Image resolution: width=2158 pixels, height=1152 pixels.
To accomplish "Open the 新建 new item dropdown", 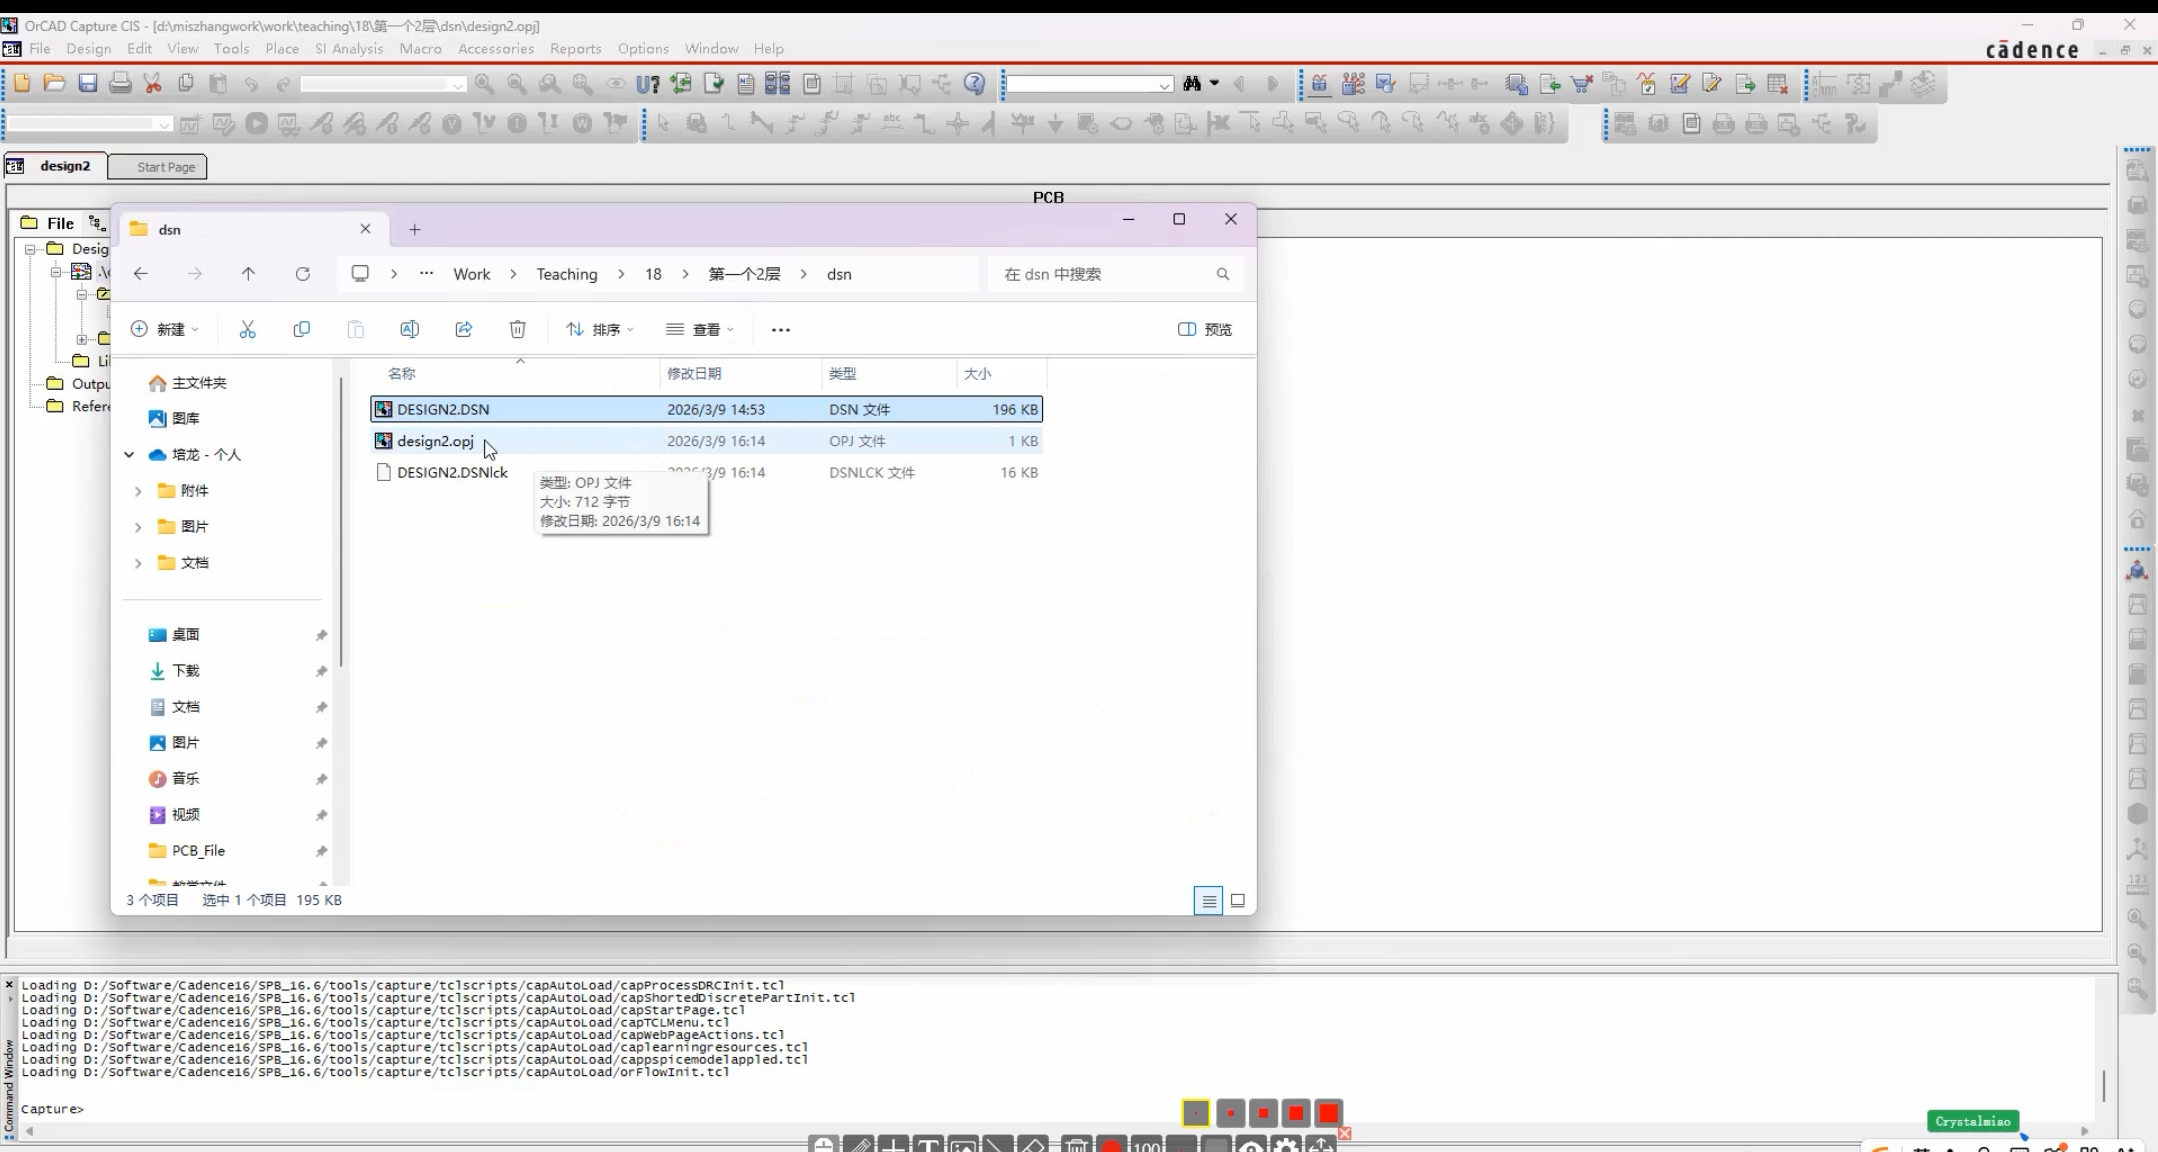I will tap(165, 329).
